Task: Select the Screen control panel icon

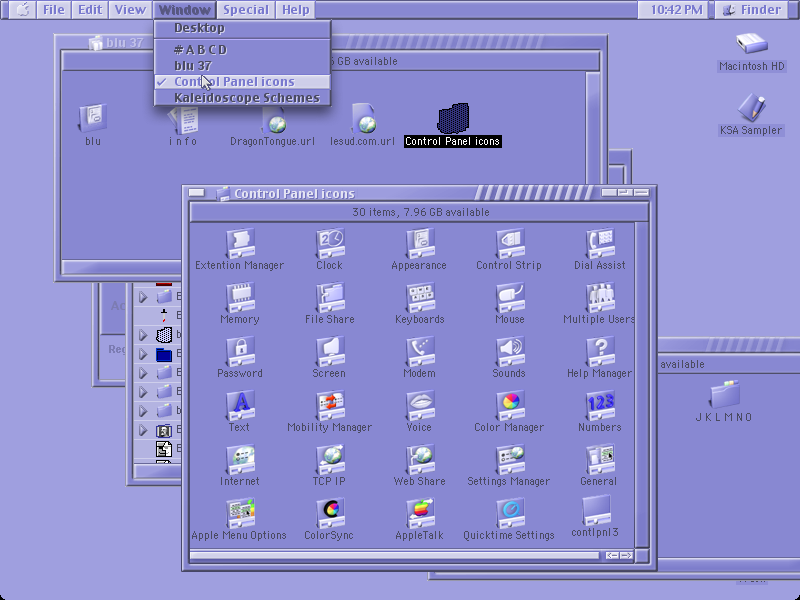Action: [330, 352]
